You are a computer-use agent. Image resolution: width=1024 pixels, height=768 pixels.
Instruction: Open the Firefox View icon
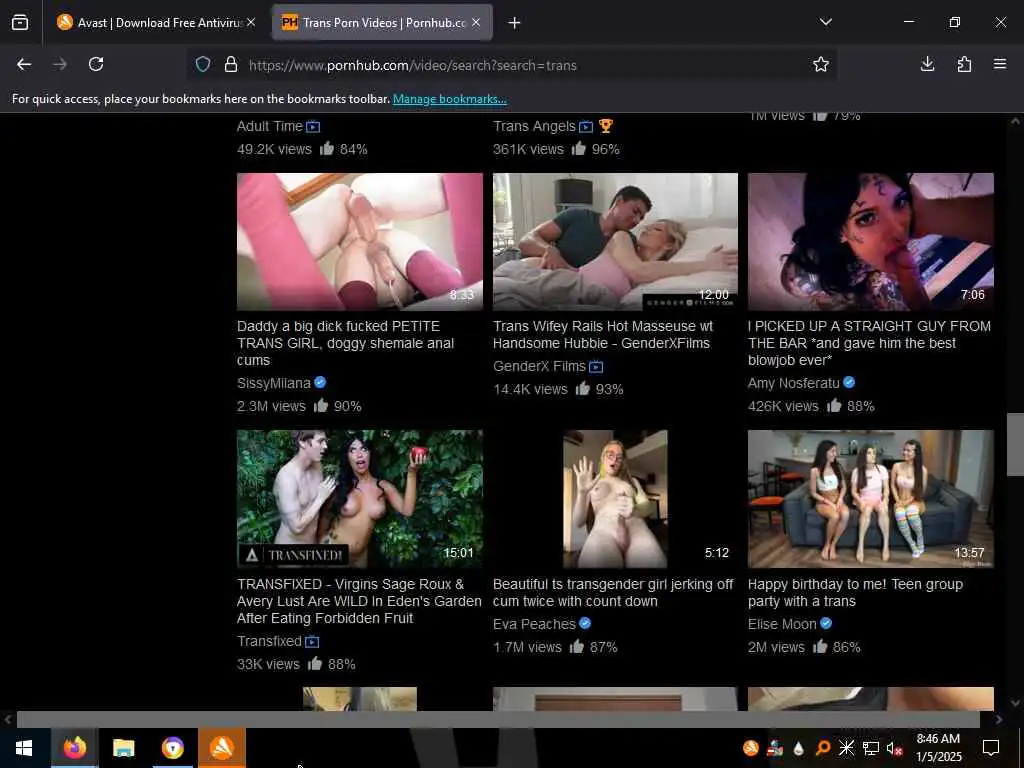click(20, 22)
